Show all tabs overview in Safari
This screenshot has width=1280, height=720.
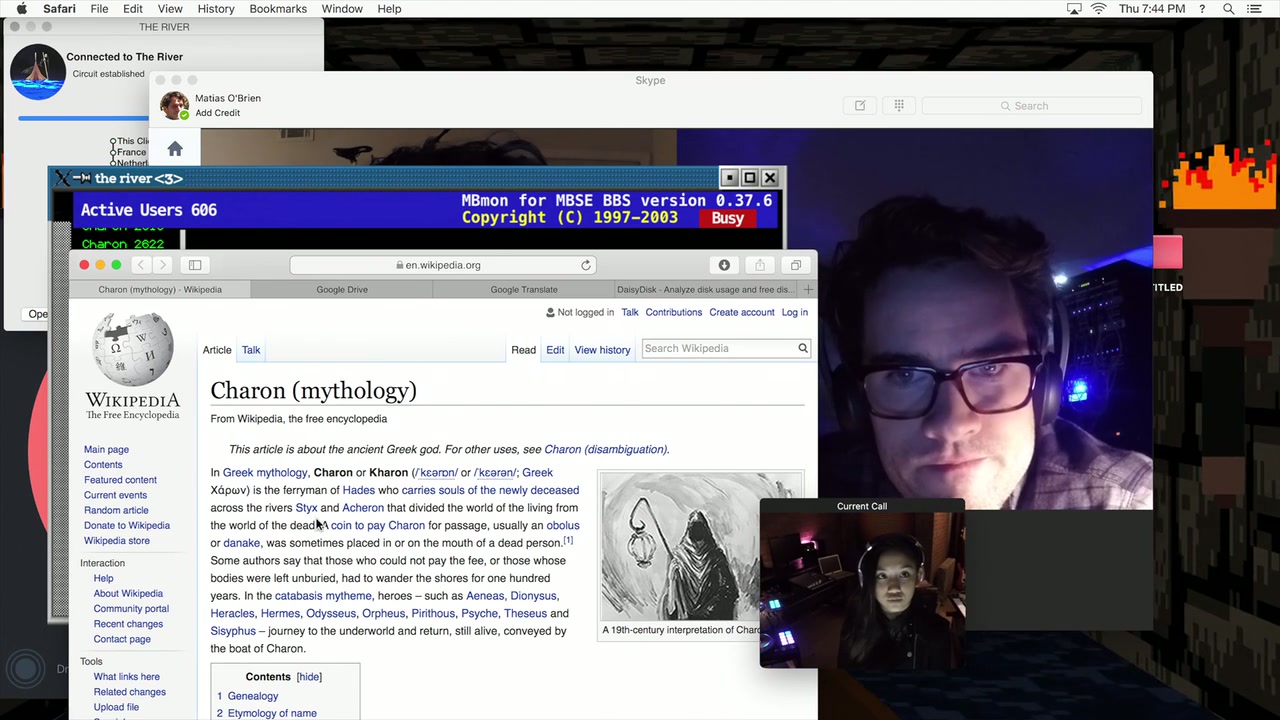tap(796, 265)
